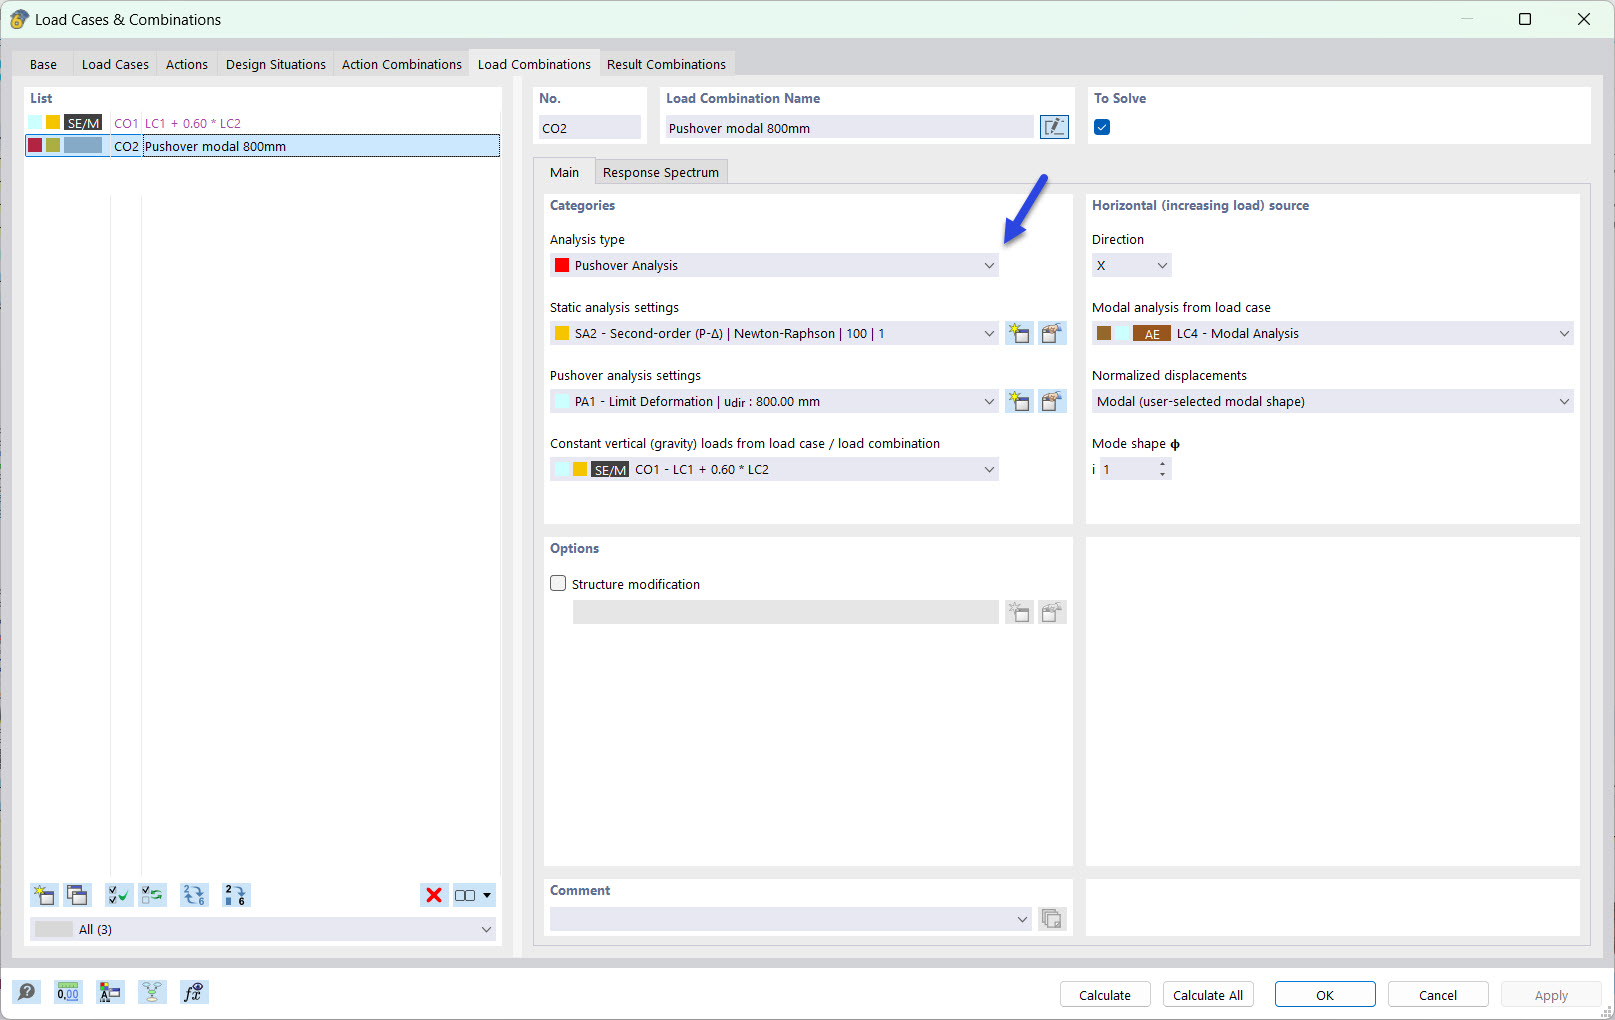Create new static analysis settings icon
The width and height of the screenshot is (1615, 1020).
(1019, 333)
